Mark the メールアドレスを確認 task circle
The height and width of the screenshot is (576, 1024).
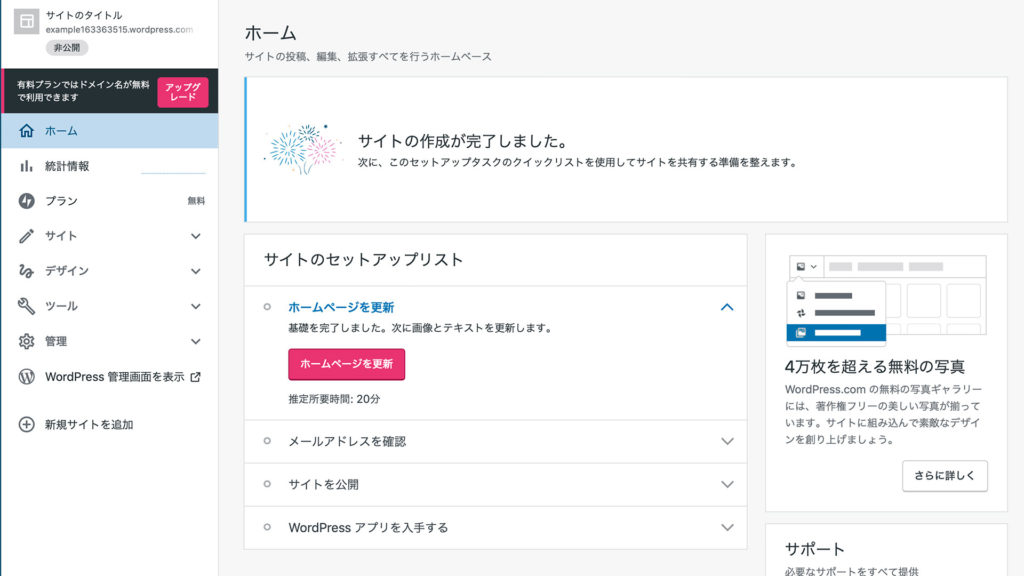[267, 441]
